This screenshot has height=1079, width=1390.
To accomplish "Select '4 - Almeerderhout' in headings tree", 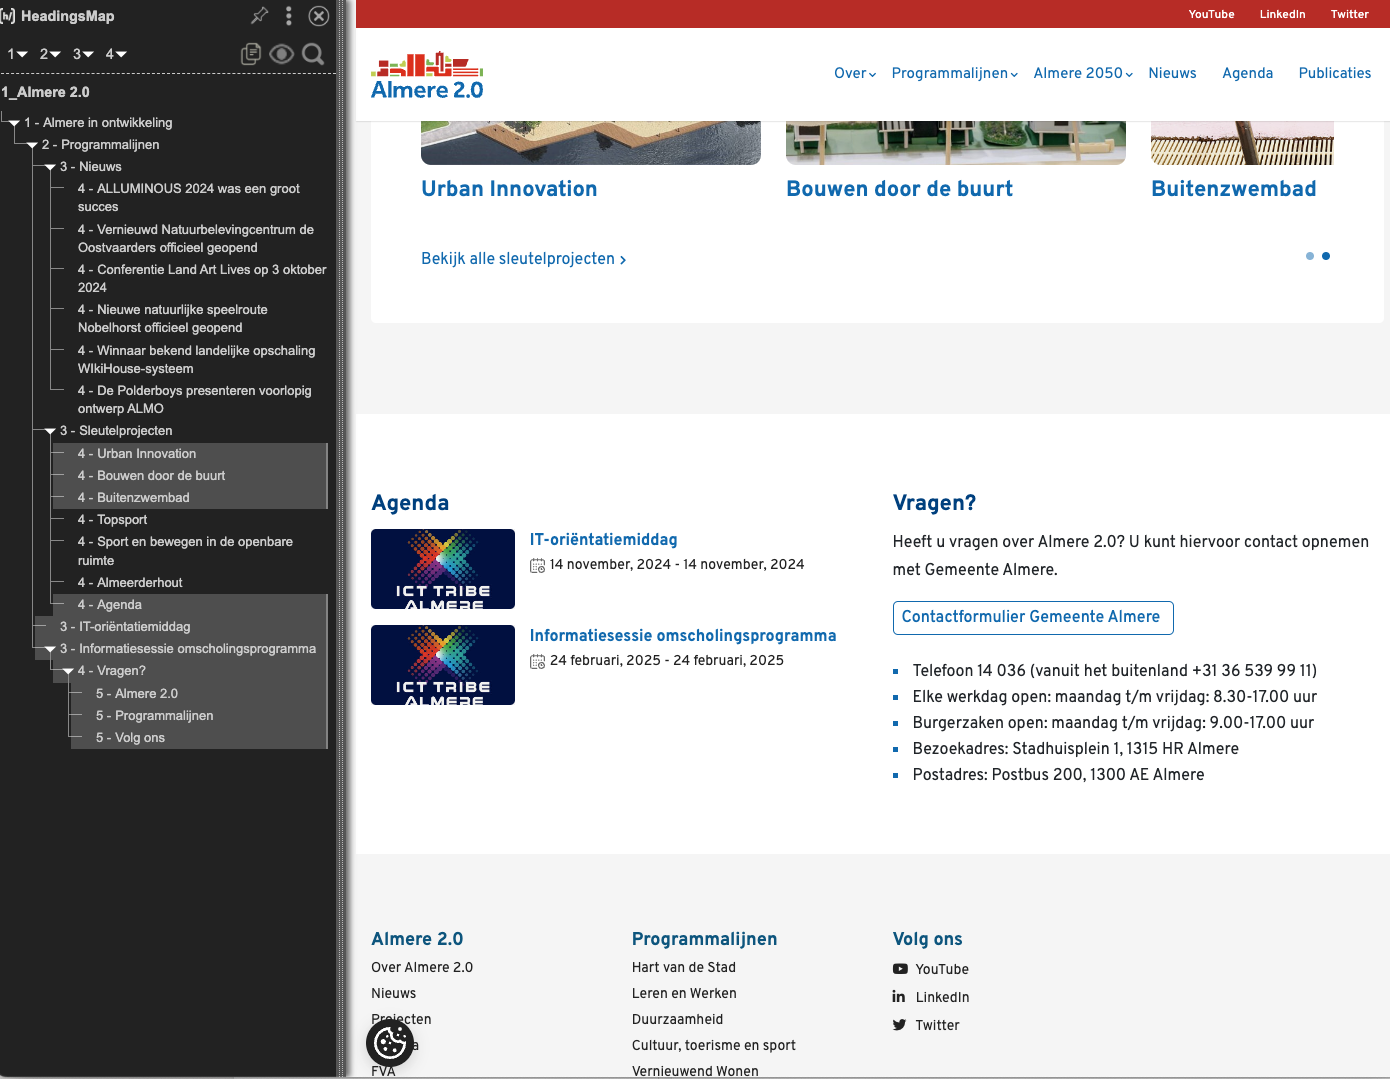I will [x=130, y=583].
